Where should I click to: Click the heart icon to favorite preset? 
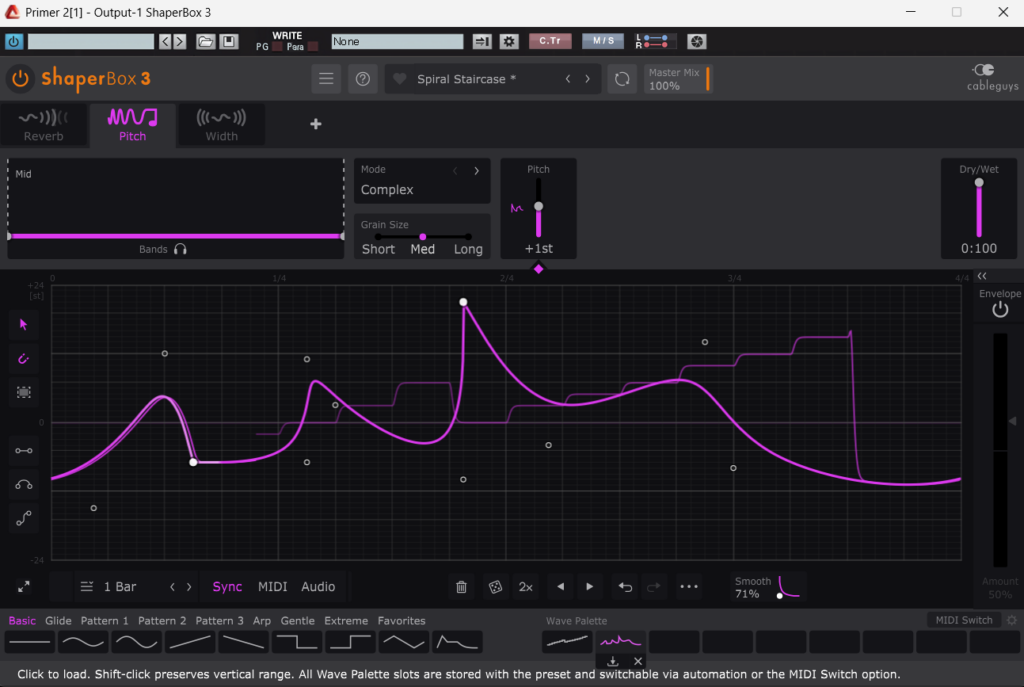click(400, 79)
